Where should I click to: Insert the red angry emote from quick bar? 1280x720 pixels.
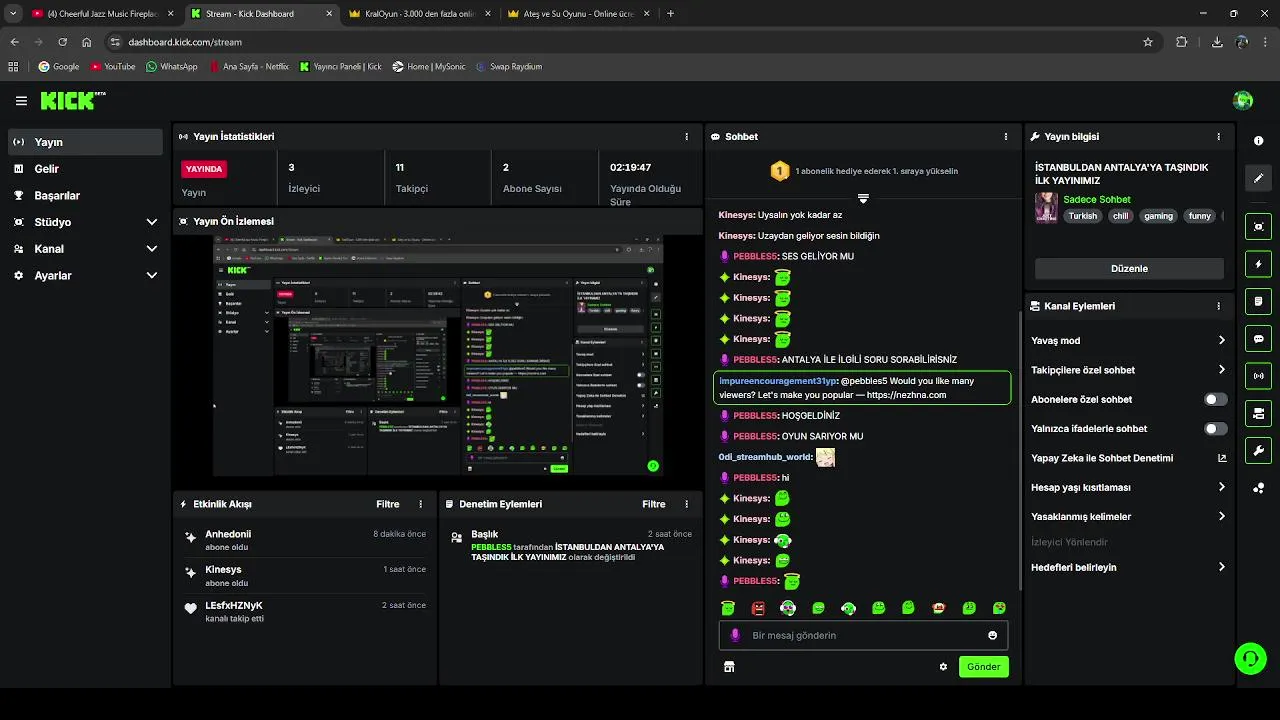[758, 608]
